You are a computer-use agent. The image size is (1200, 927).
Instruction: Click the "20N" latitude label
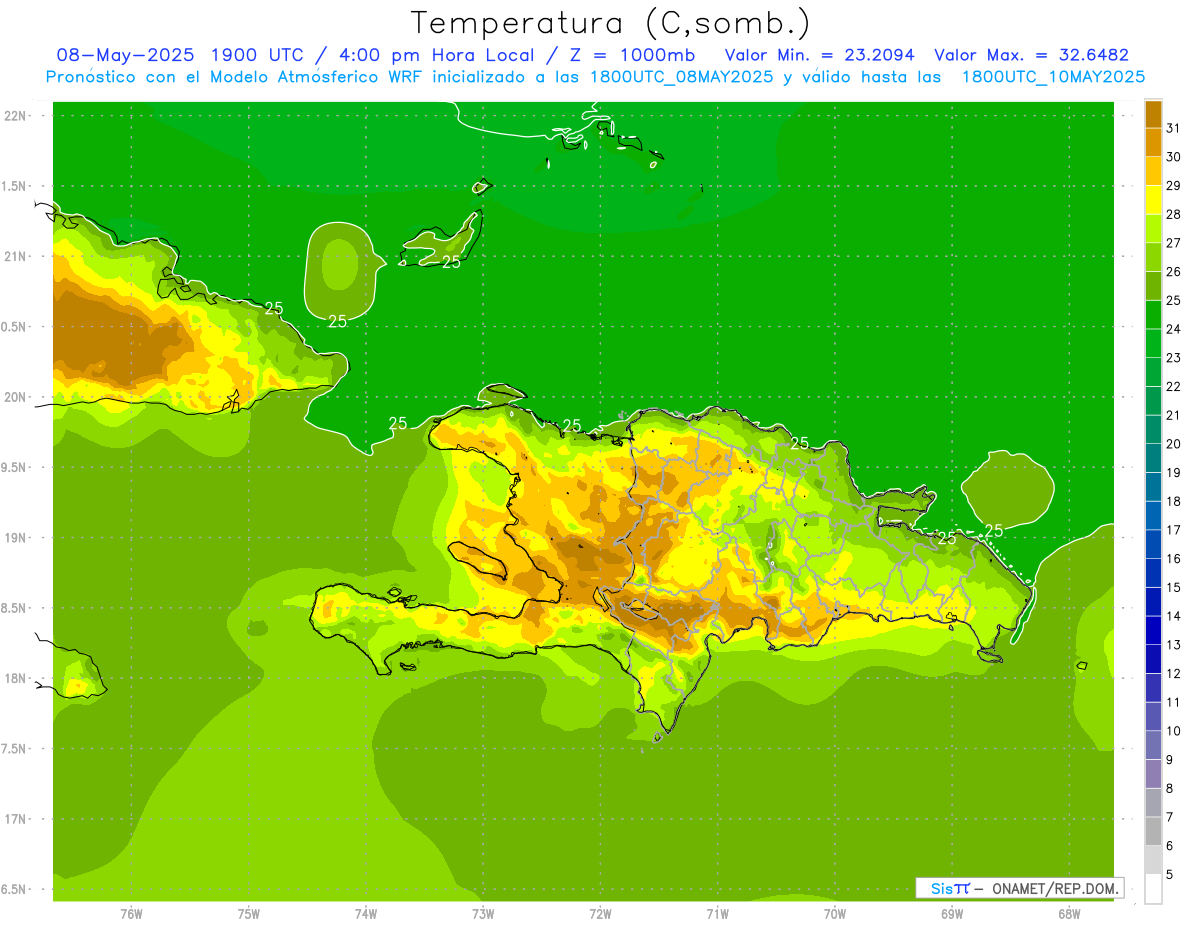(17, 397)
